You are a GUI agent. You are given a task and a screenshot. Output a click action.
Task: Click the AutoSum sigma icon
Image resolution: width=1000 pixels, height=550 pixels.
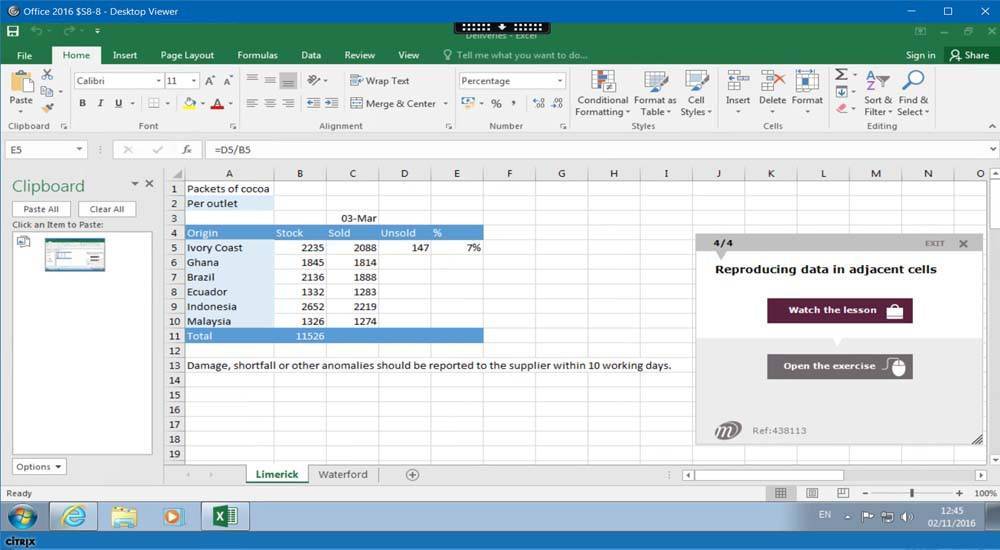coord(841,75)
